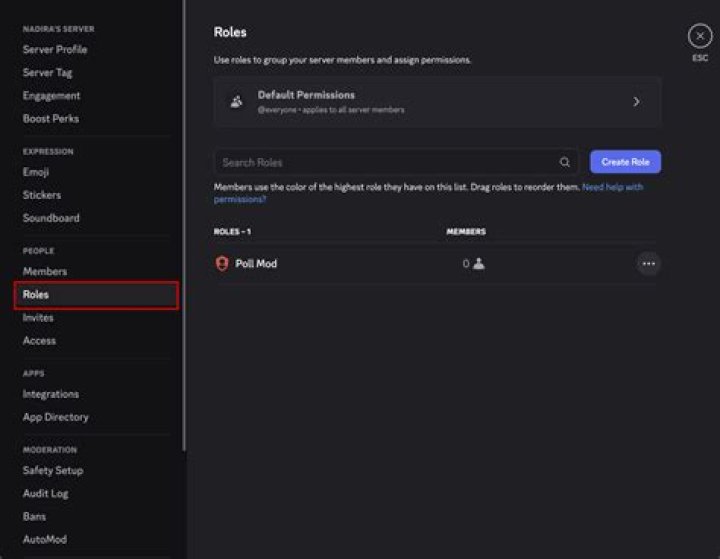Image resolution: width=720 pixels, height=559 pixels.
Task: Open Server Profile settings
Action: 55,49
